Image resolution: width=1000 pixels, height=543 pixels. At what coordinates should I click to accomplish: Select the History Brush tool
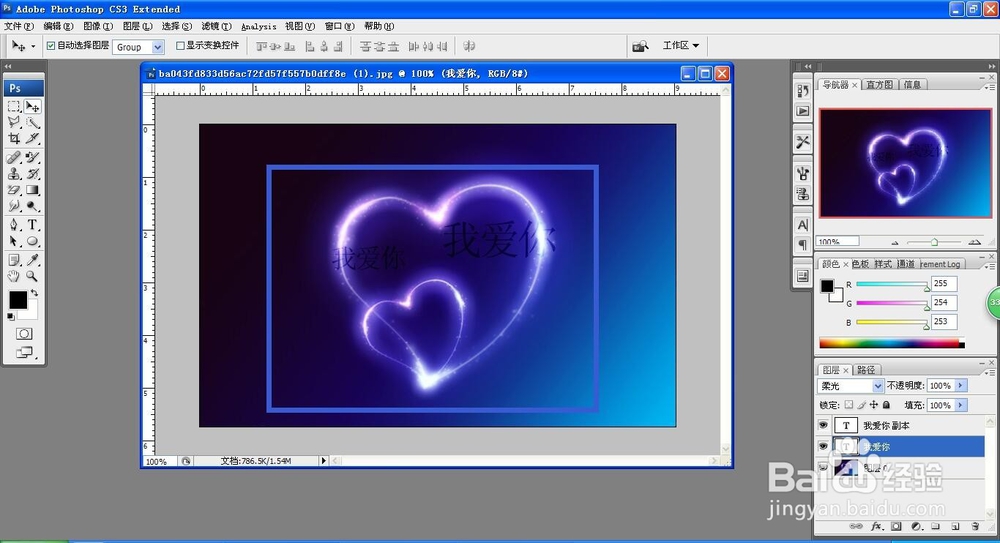(x=33, y=174)
